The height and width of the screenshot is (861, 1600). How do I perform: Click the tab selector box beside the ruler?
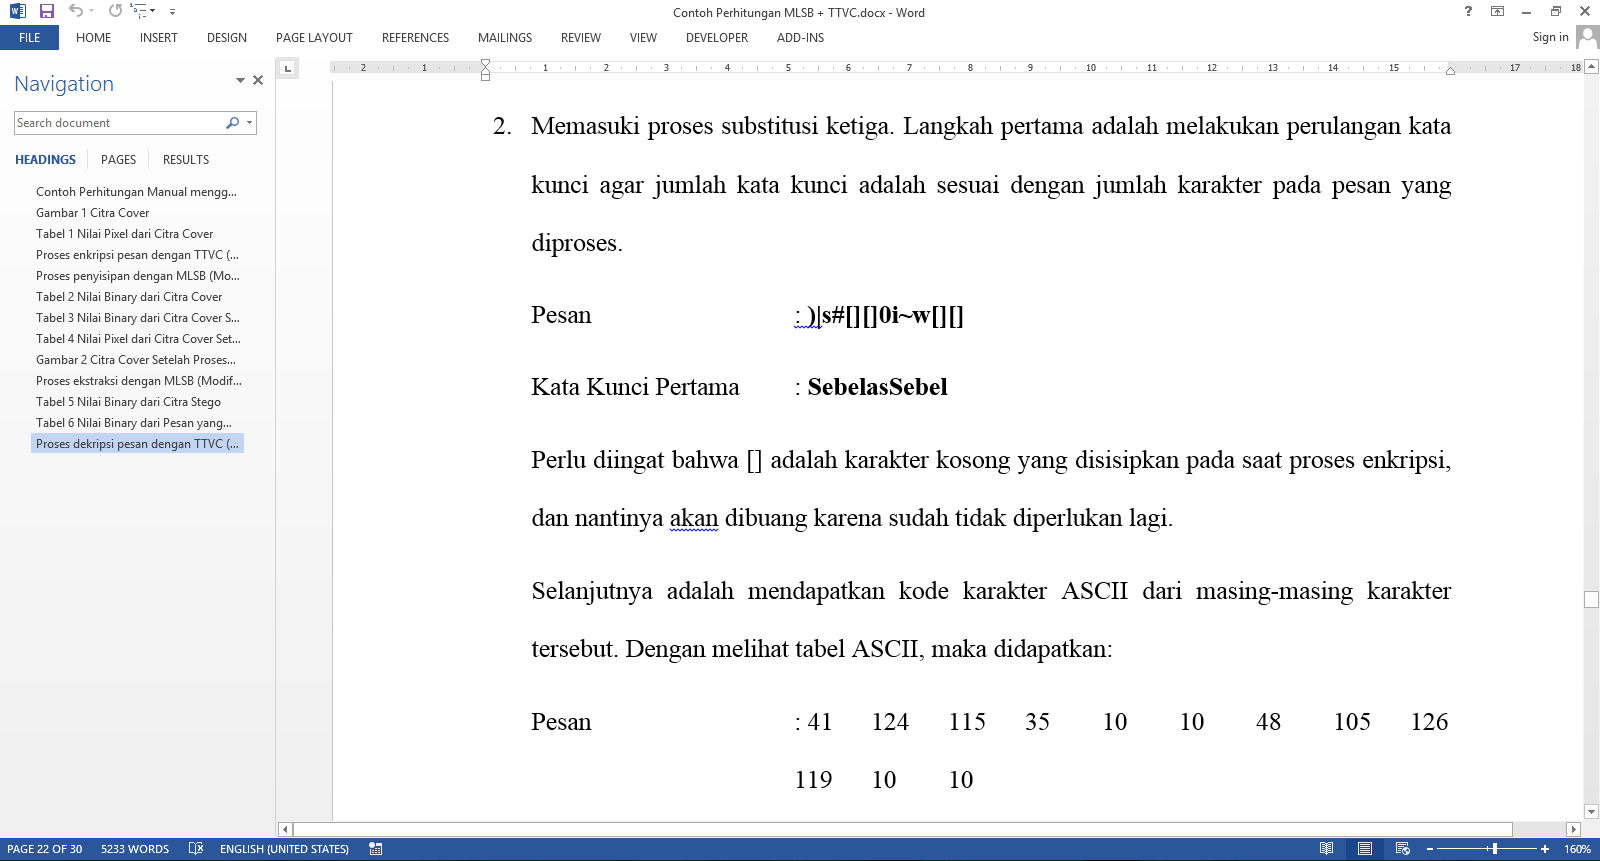288,68
